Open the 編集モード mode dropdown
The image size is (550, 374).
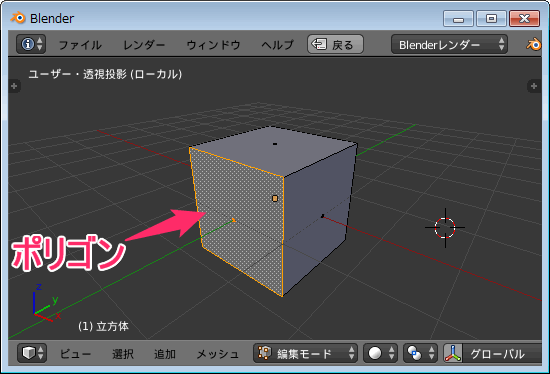[x=305, y=353]
